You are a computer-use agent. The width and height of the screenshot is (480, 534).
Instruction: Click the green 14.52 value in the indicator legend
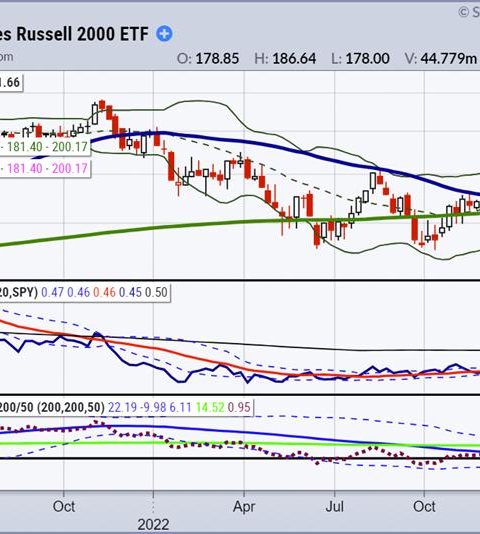tap(210, 407)
